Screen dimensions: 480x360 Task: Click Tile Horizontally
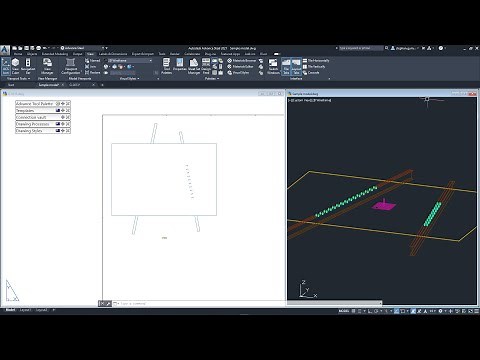(316, 60)
